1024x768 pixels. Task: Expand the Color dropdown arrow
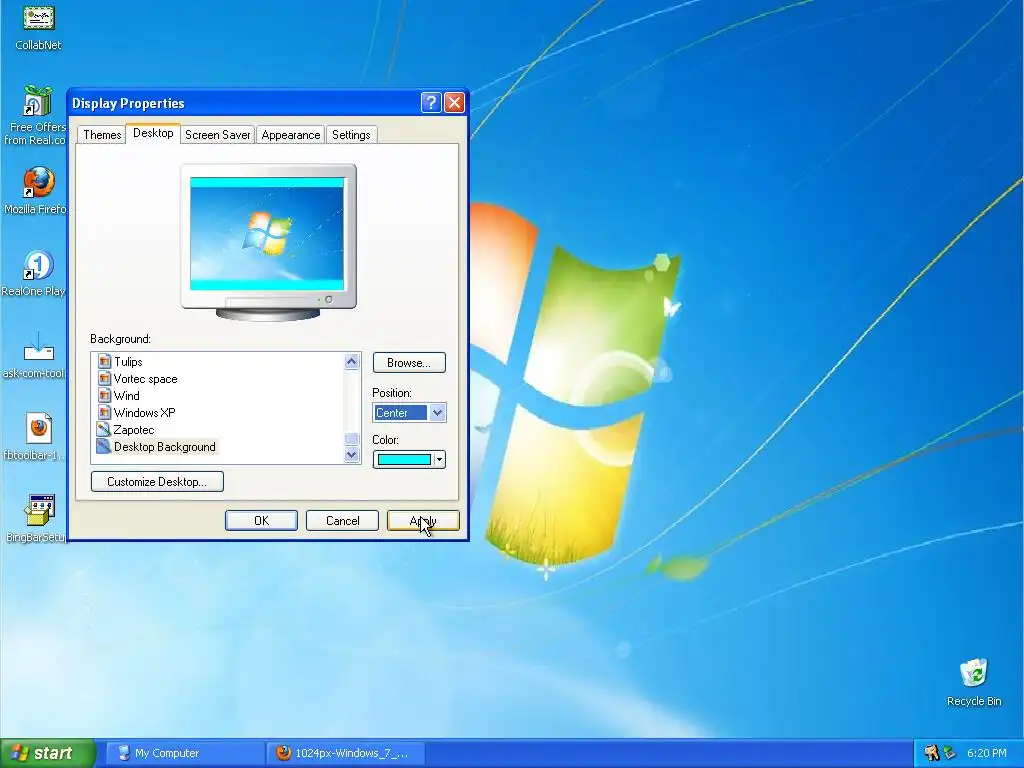pyautogui.click(x=440, y=460)
